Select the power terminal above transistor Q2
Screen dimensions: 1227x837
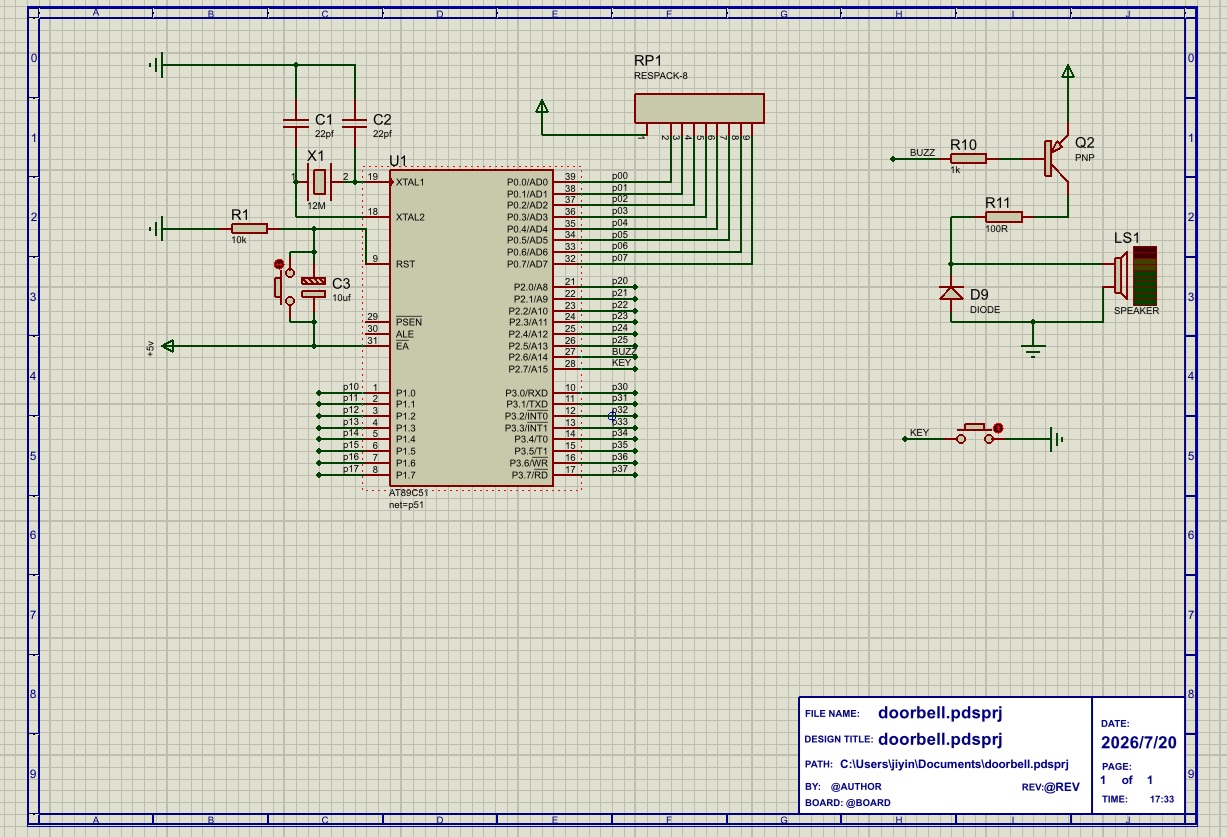pyautogui.click(x=1068, y=71)
